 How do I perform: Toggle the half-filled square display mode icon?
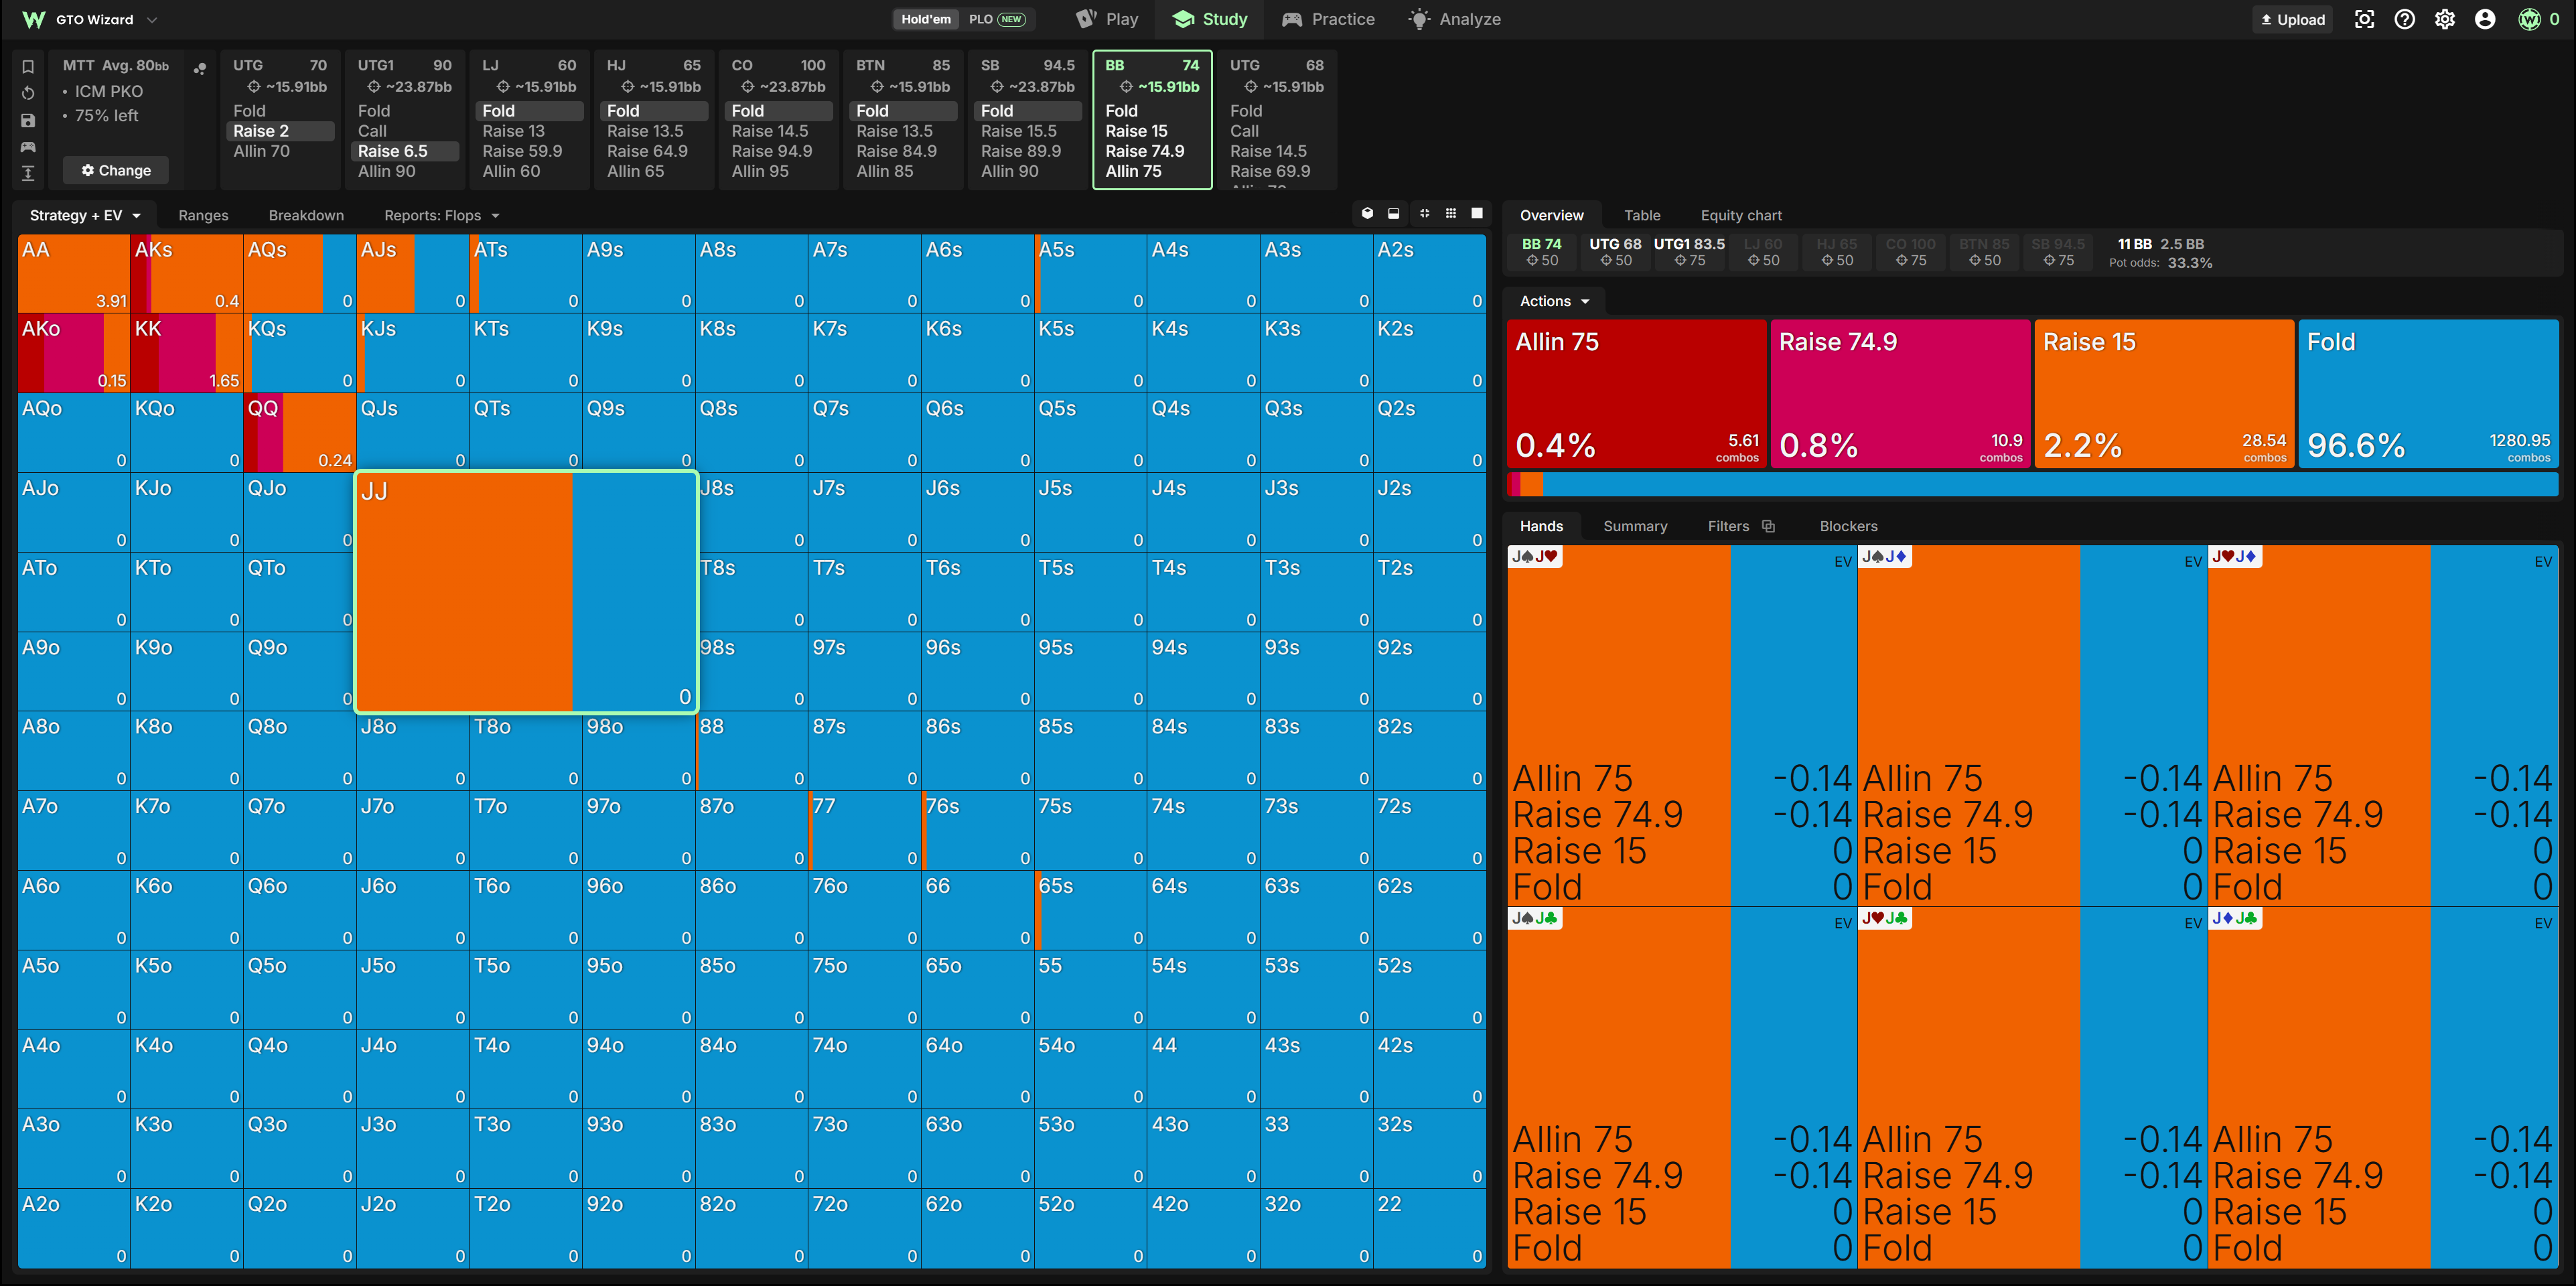coord(1394,213)
